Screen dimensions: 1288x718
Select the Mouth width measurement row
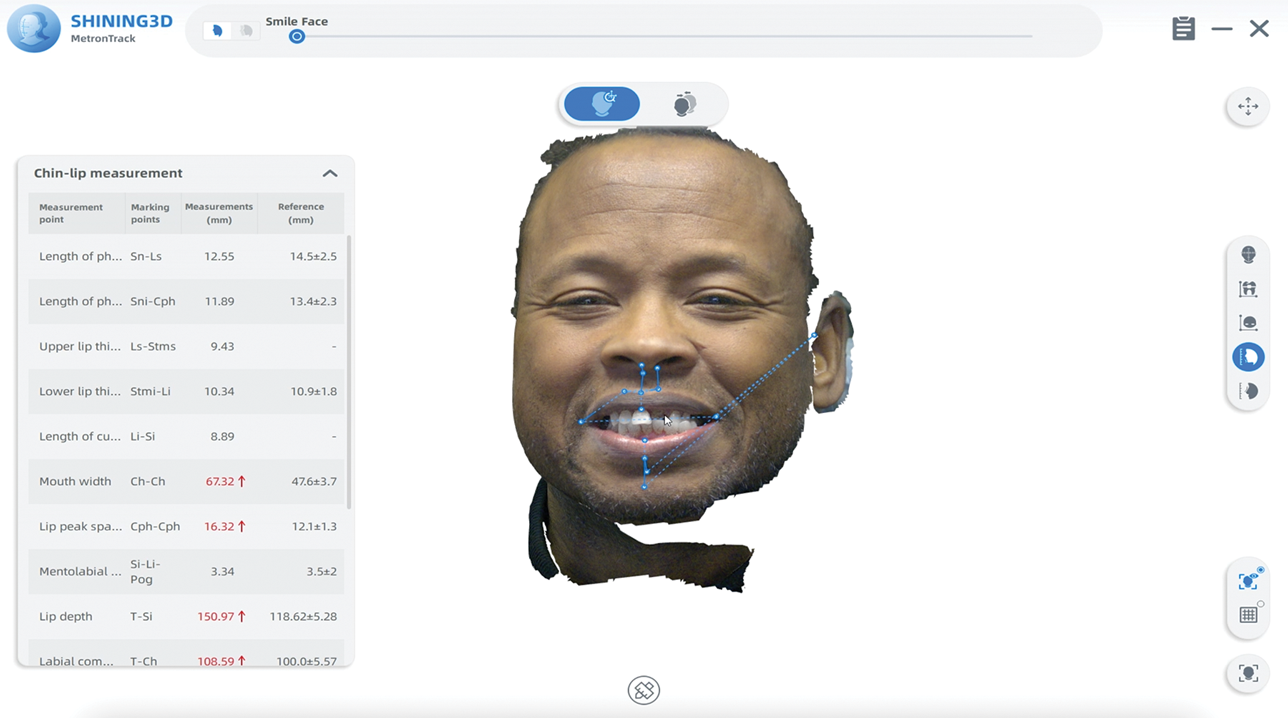pos(186,481)
